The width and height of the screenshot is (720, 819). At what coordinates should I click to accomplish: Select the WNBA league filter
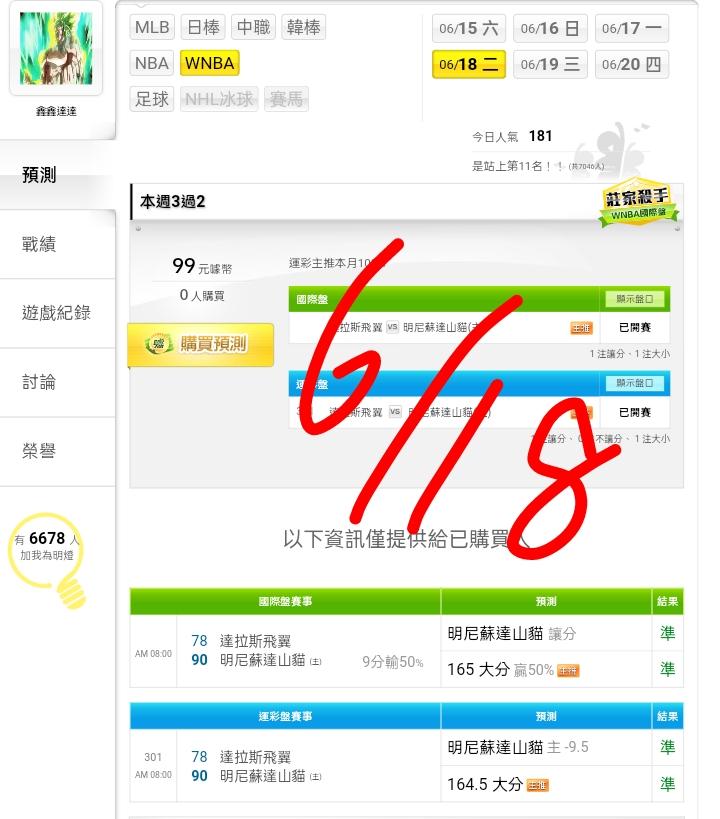point(210,63)
